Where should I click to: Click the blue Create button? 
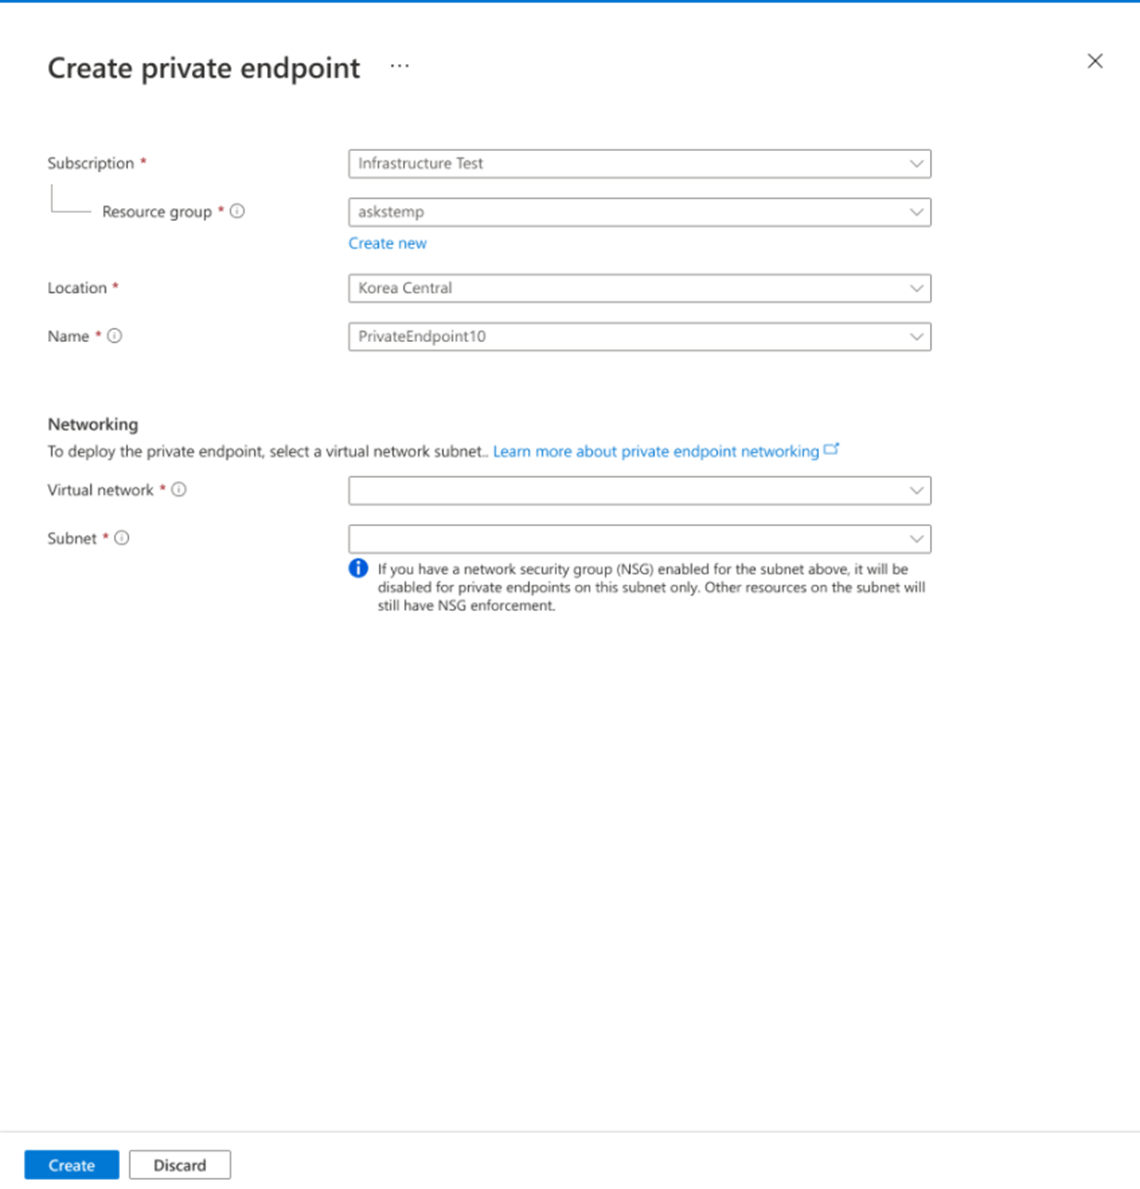click(71, 1165)
